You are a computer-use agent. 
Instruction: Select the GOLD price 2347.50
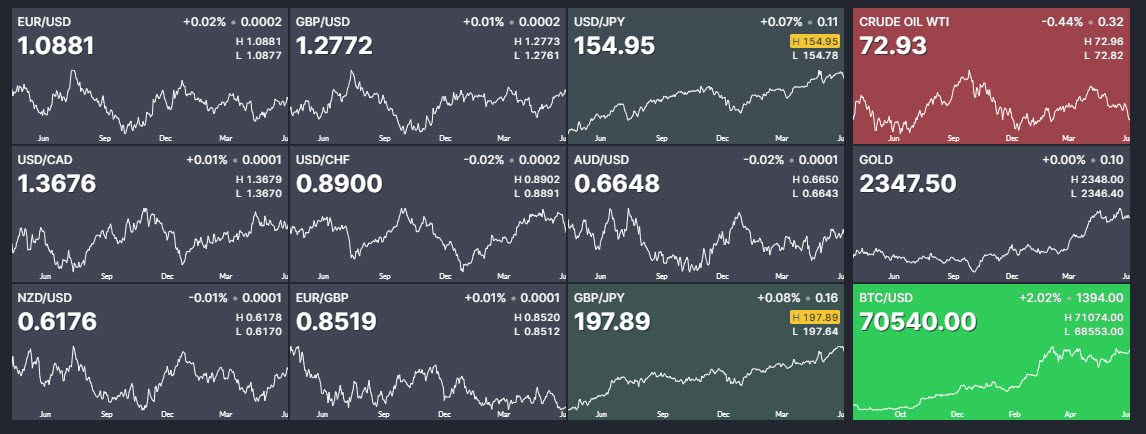(x=907, y=184)
